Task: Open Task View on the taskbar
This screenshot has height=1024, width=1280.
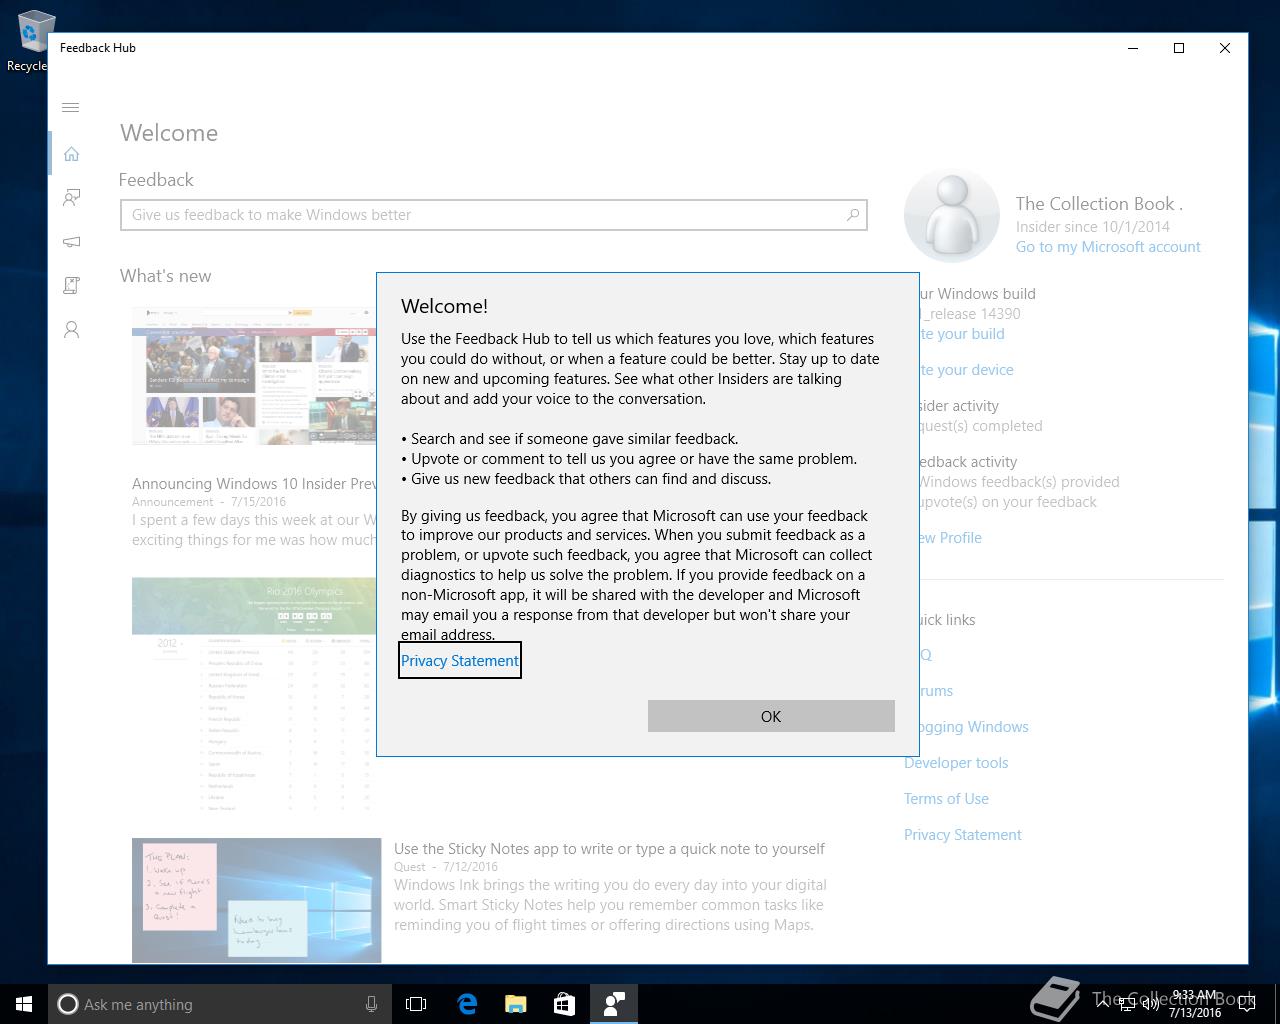Action: click(x=416, y=1004)
